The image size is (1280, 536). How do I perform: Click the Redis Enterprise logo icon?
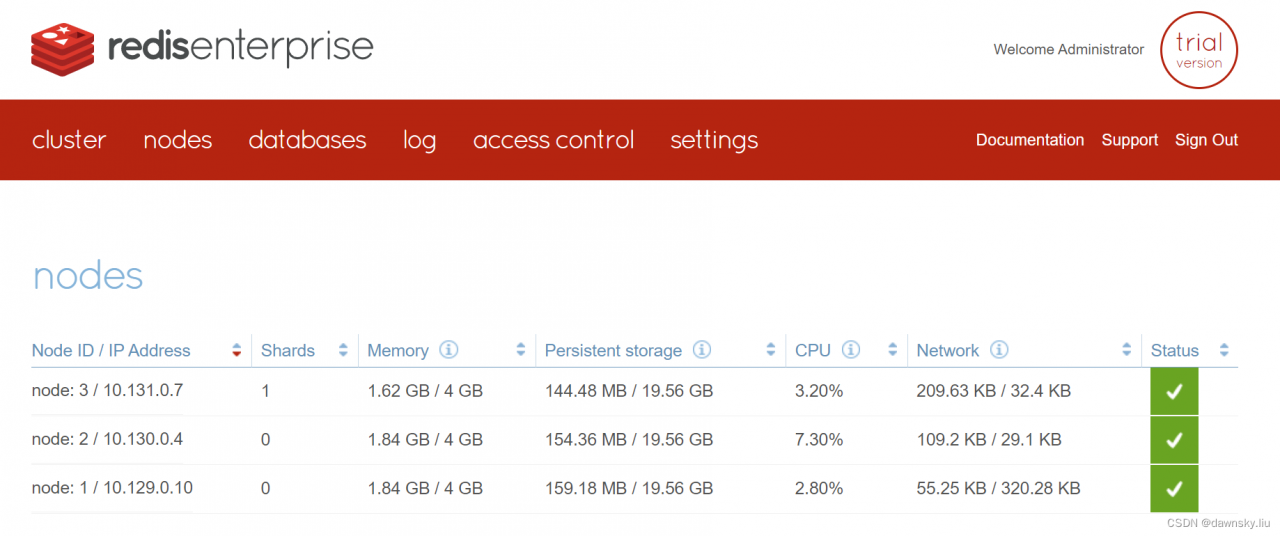(x=62, y=50)
